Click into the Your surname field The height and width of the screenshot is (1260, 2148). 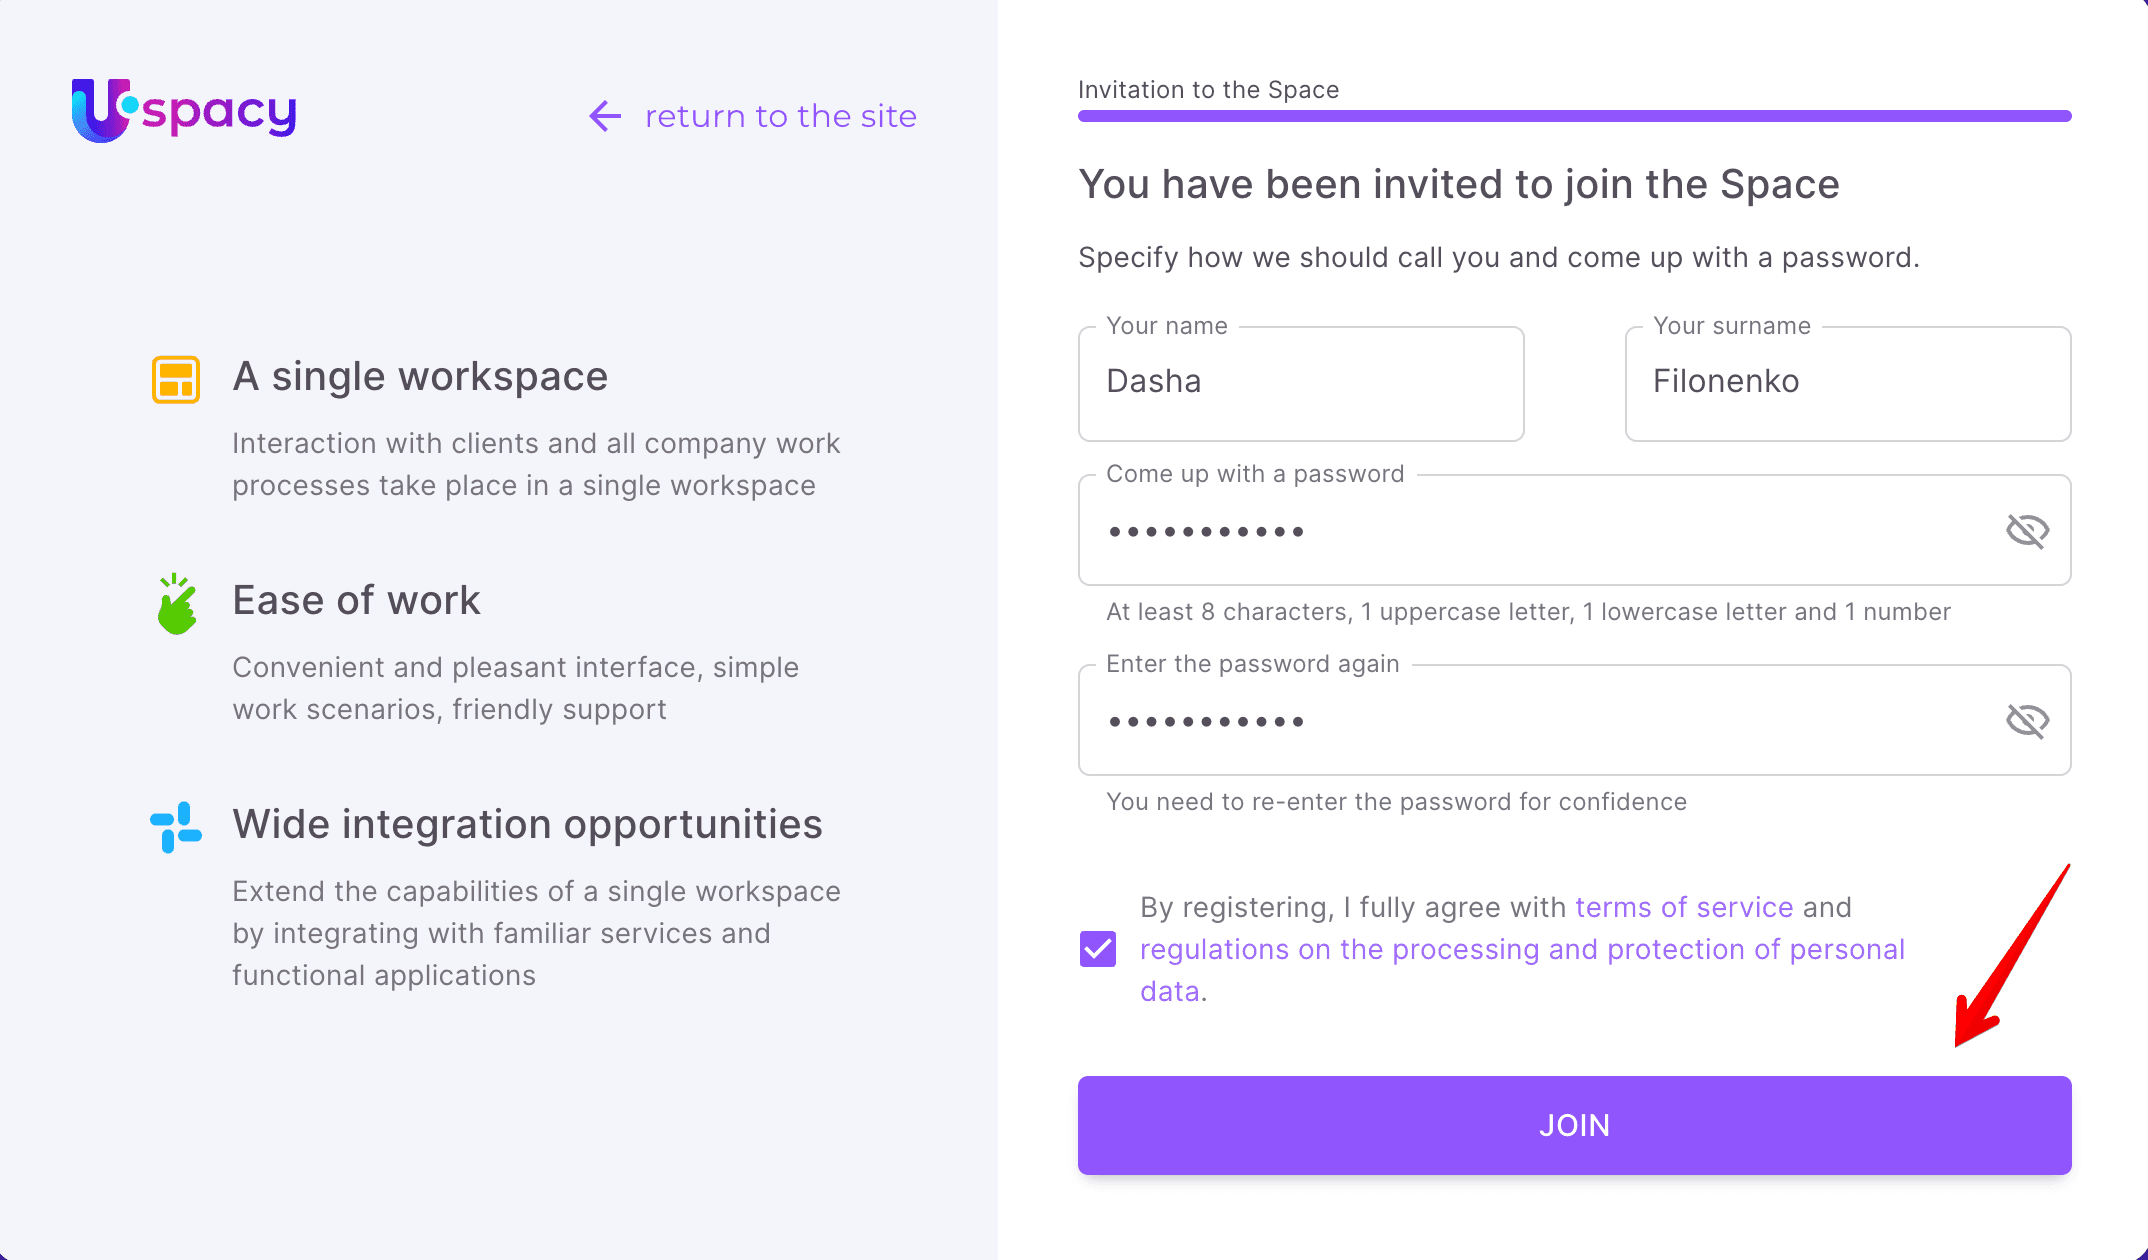pyautogui.click(x=1847, y=383)
